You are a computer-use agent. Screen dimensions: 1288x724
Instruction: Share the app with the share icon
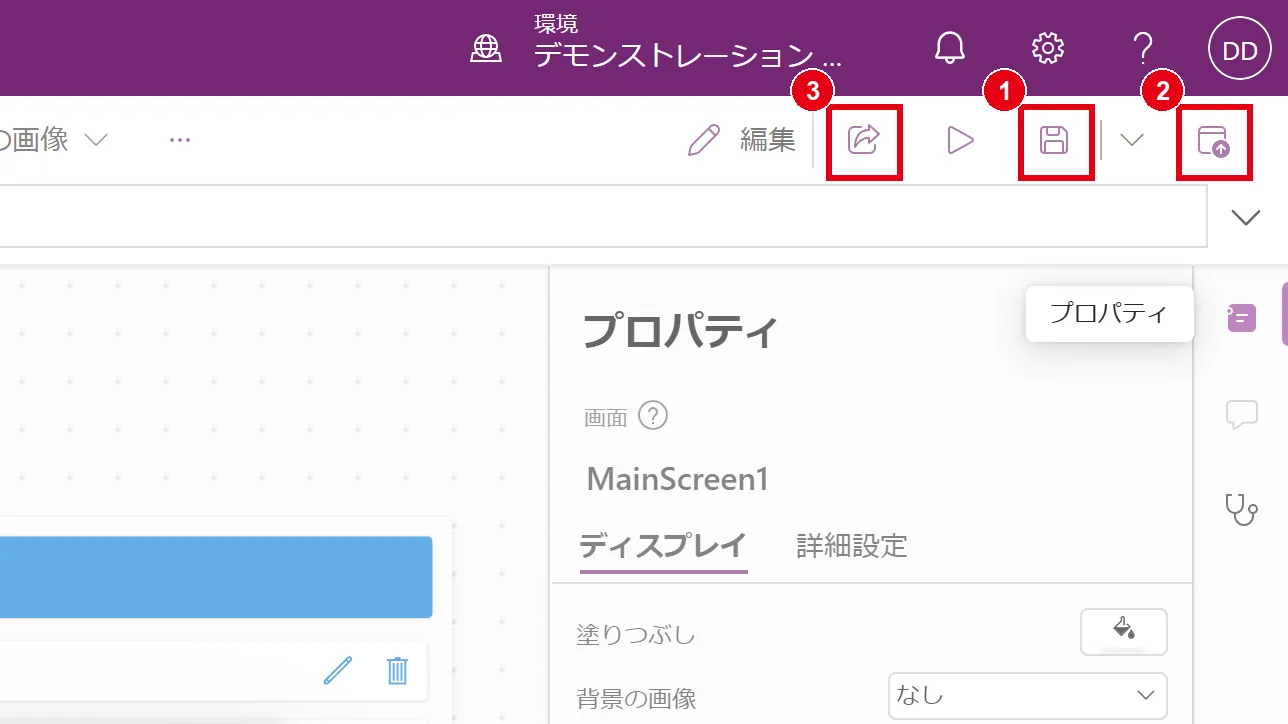pyautogui.click(x=863, y=140)
